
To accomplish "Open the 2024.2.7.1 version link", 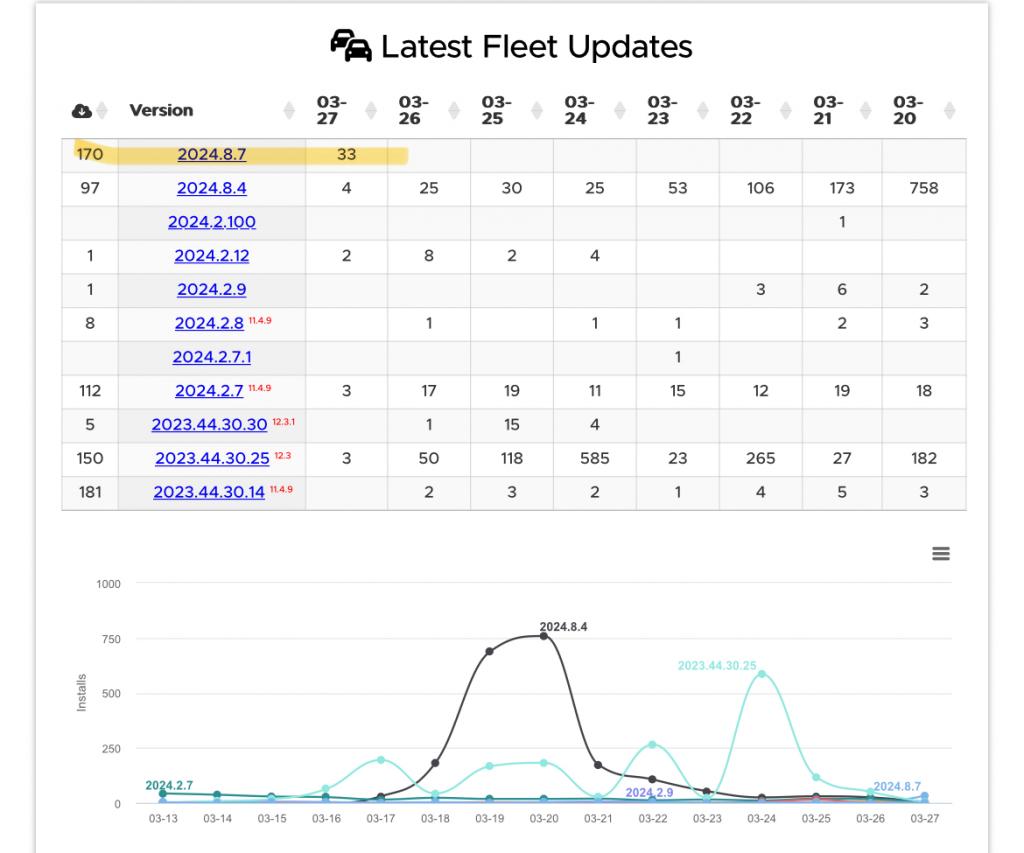I will (x=212, y=357).
